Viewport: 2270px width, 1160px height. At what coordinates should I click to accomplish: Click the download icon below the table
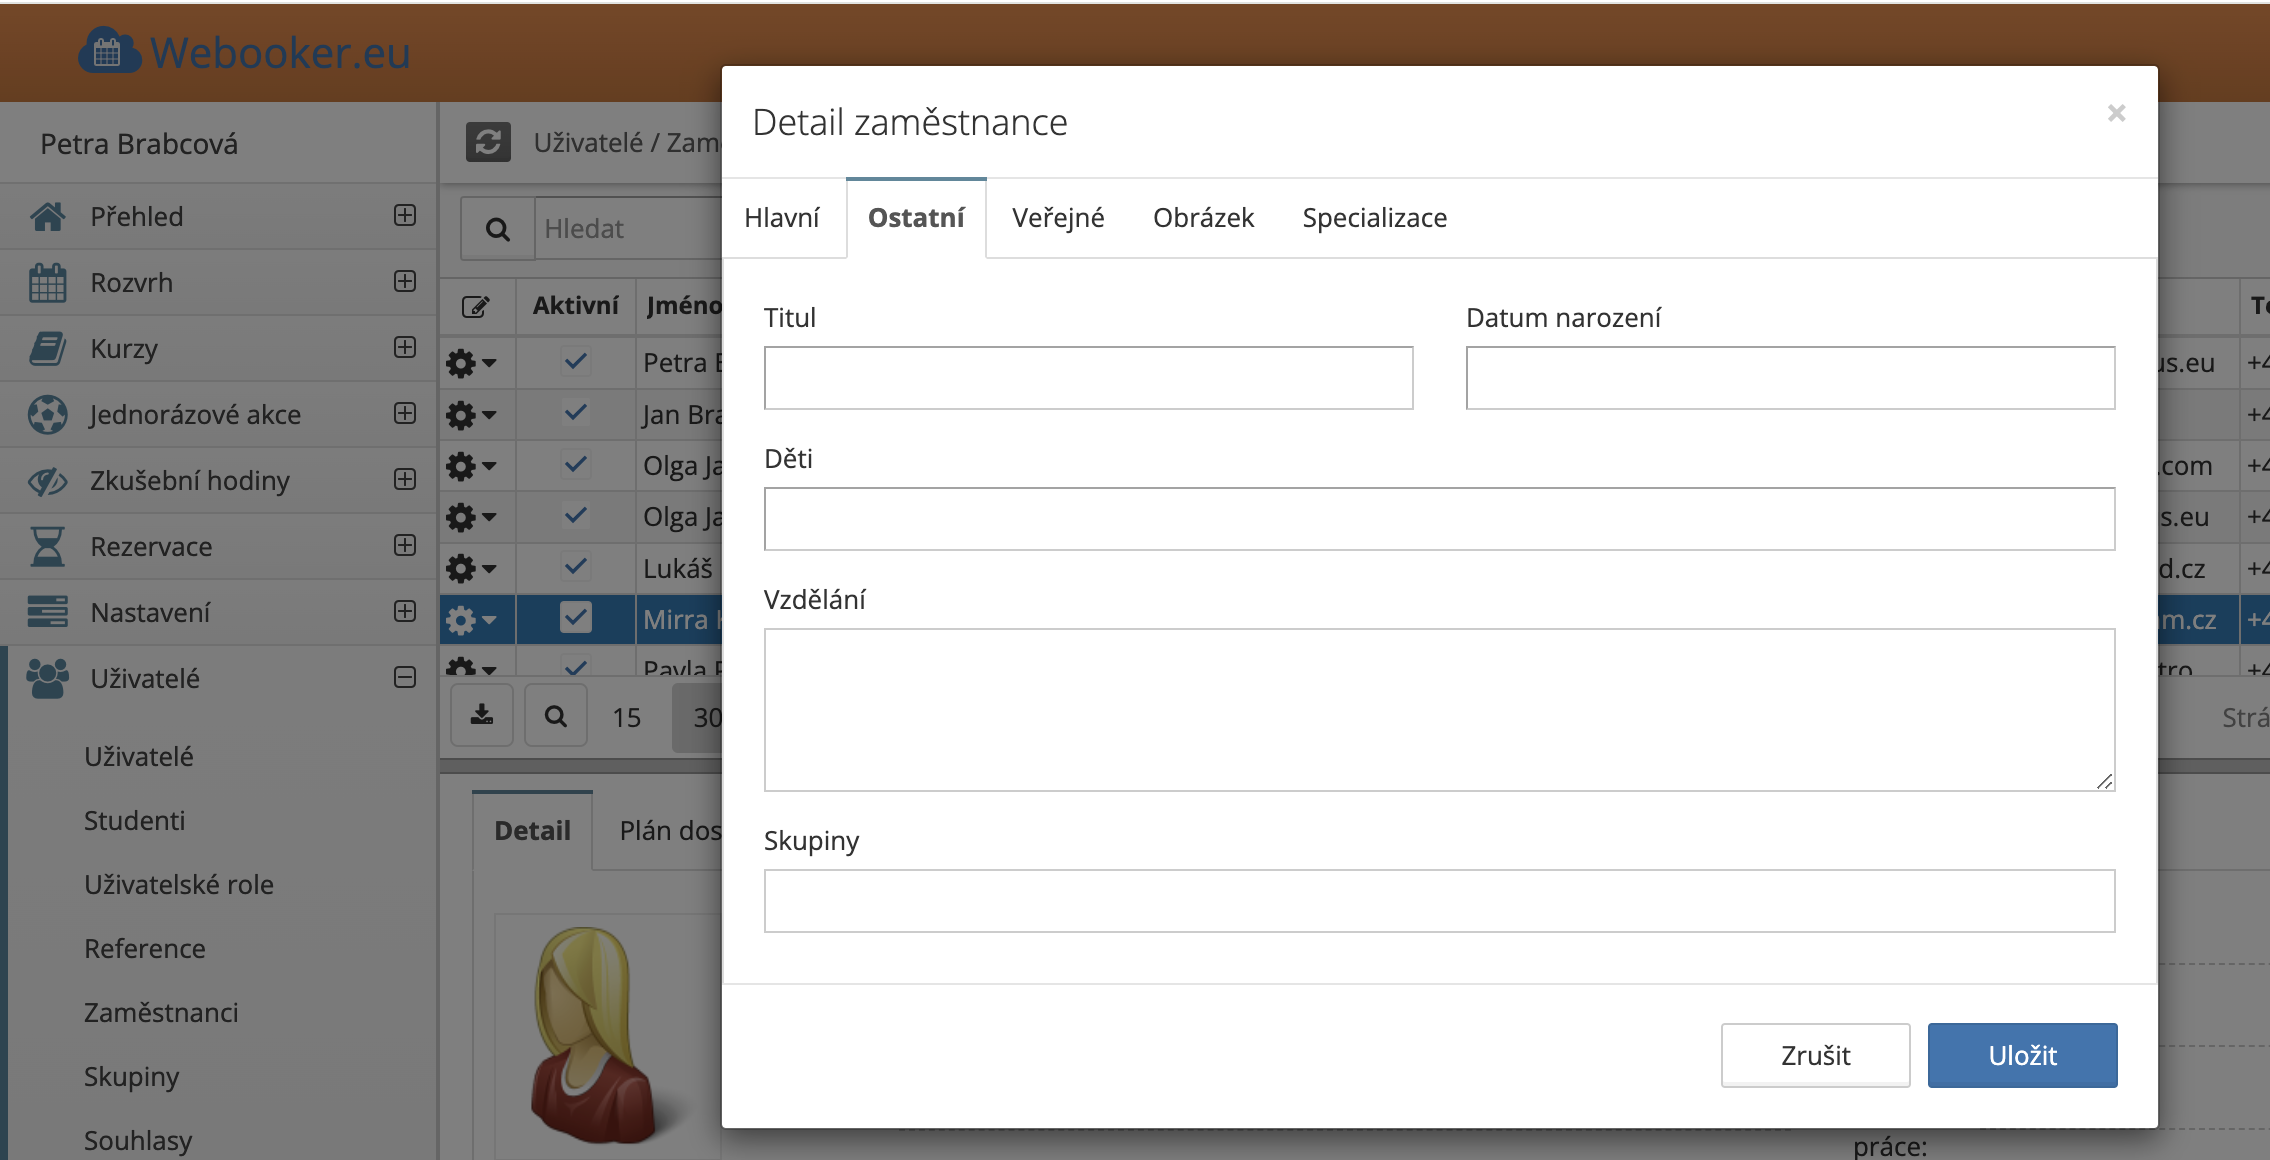[x=482, y=716]
